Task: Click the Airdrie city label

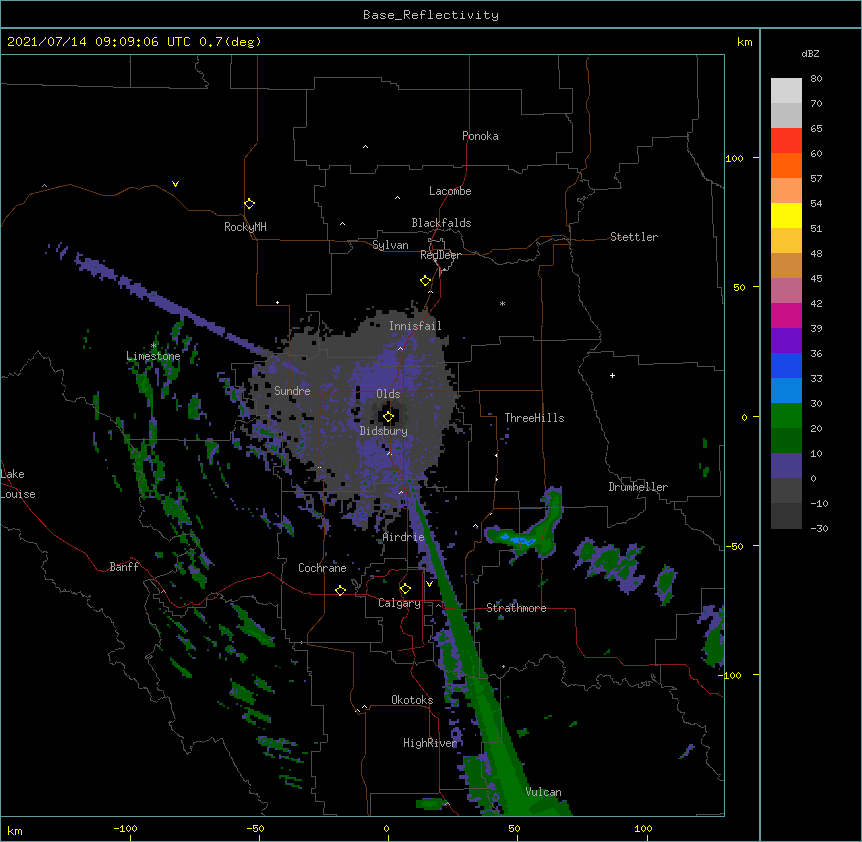Action: pyautogui.click(x=404, y=537)
